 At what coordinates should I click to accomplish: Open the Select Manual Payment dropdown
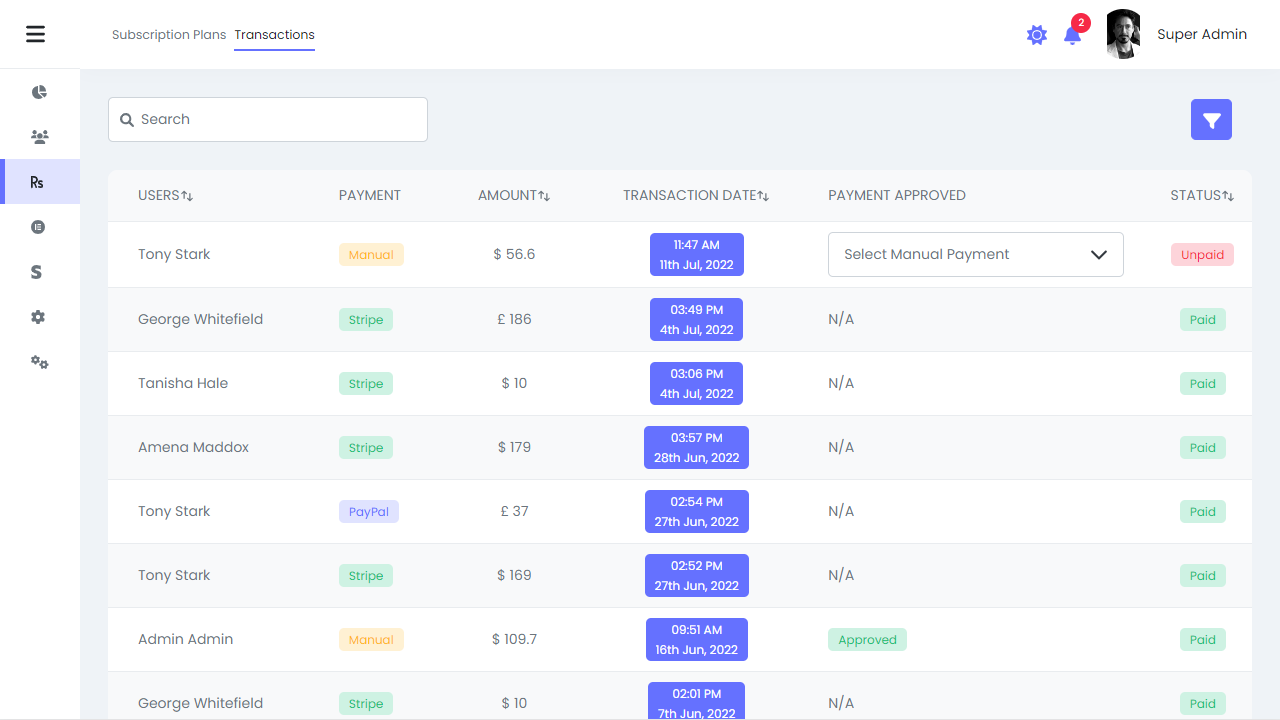point(975,254)
